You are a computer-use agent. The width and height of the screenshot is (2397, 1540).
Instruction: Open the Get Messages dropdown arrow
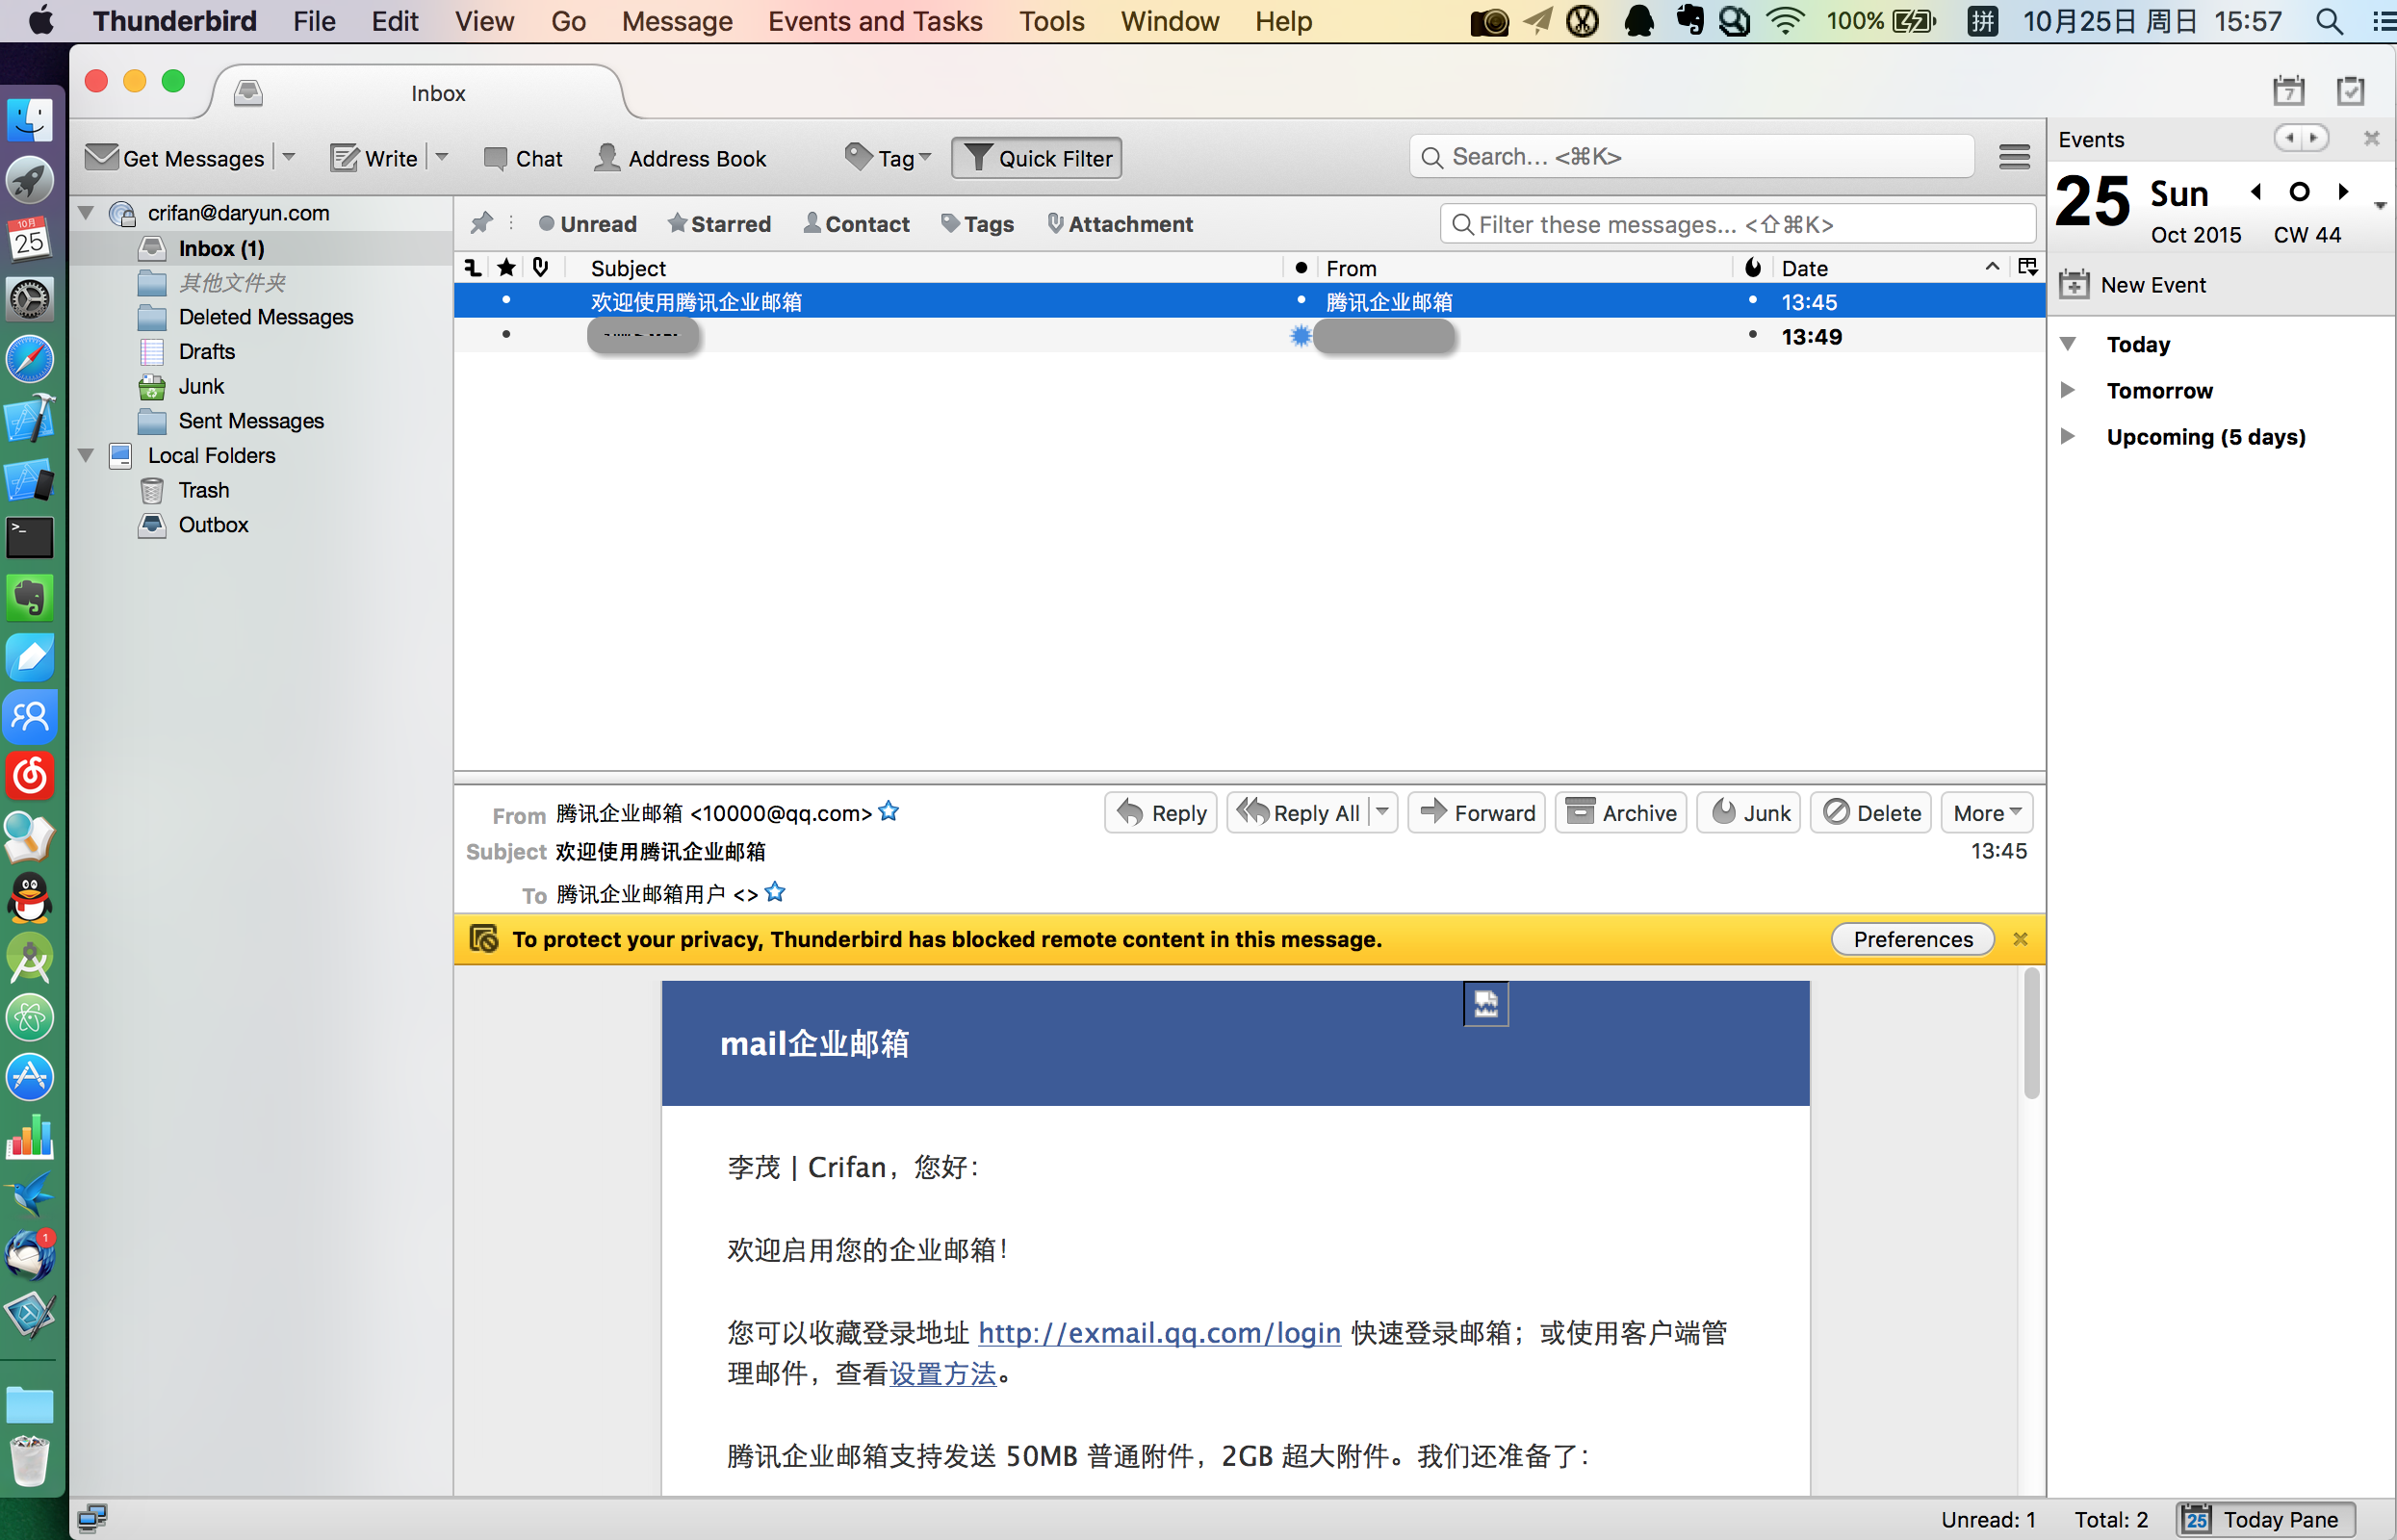(289, 157)
